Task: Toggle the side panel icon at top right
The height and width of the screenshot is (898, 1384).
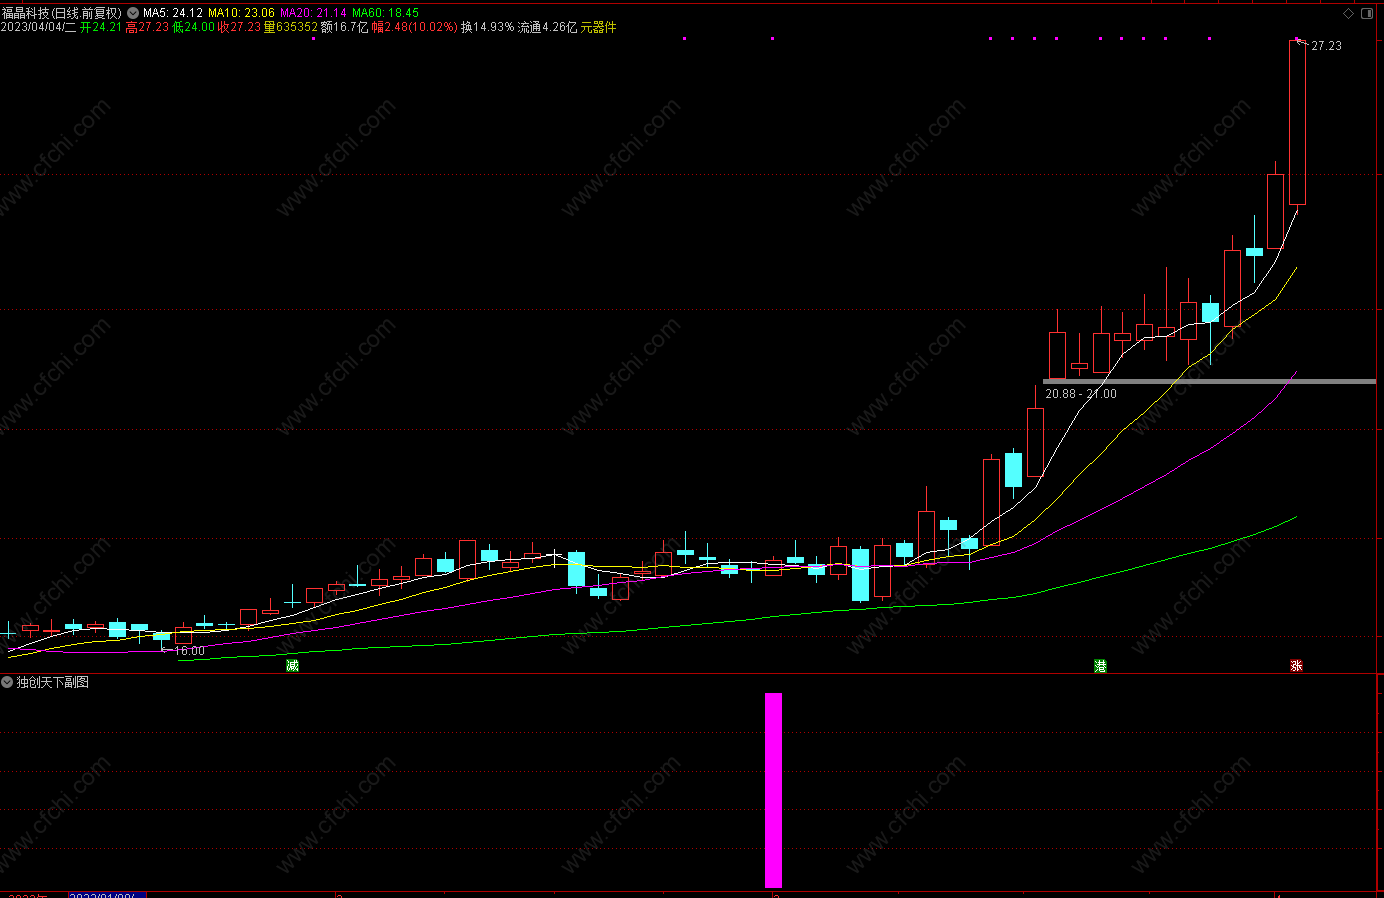Action: [x=1369, y=13]
